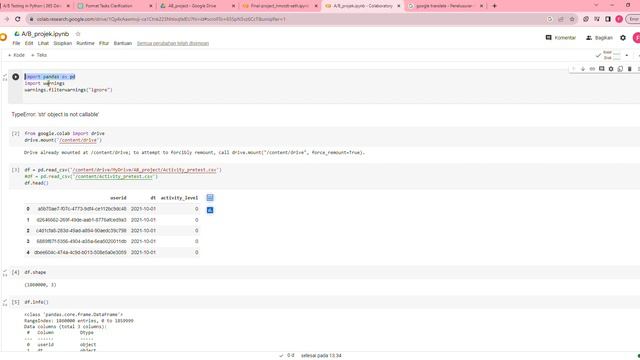Click the browser profile avatar

click(x=619, y=19)
